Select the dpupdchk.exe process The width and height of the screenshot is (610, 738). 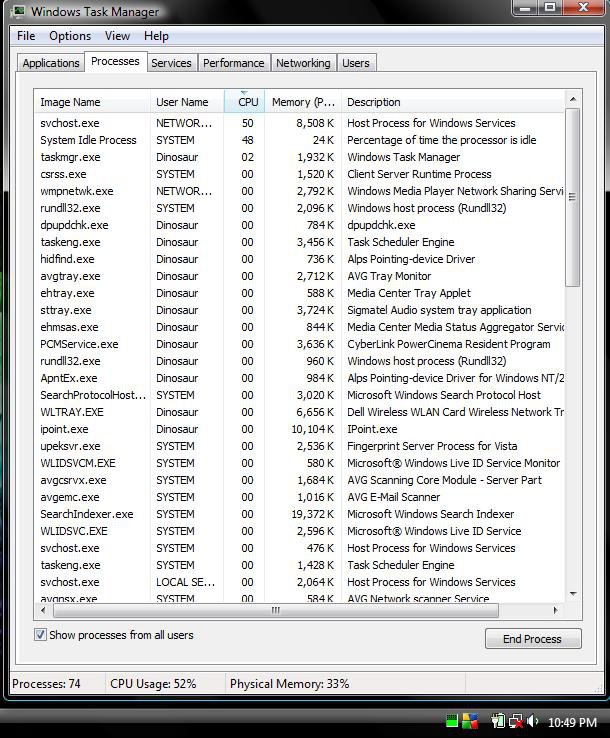299,225
